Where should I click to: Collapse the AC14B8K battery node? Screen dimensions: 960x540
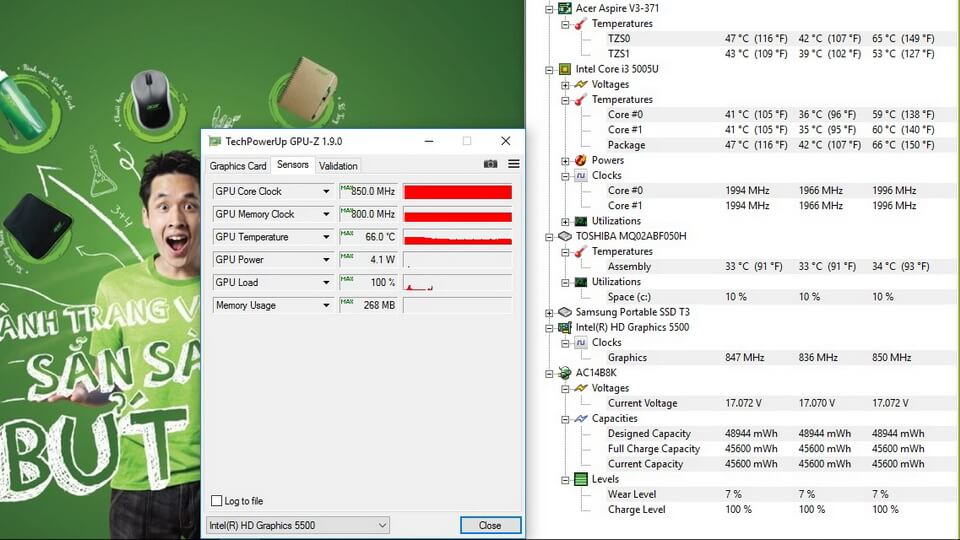549,373
